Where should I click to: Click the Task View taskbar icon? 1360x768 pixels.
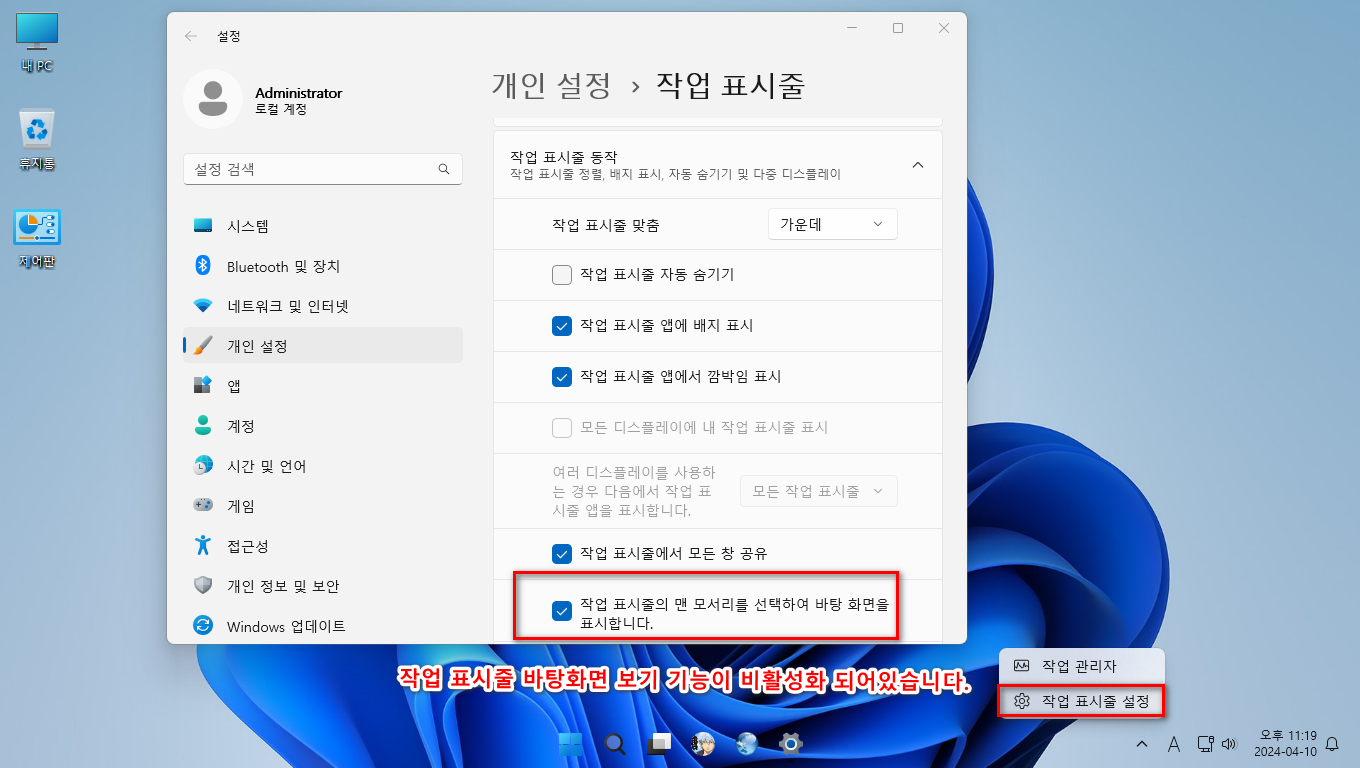[659, 744]
